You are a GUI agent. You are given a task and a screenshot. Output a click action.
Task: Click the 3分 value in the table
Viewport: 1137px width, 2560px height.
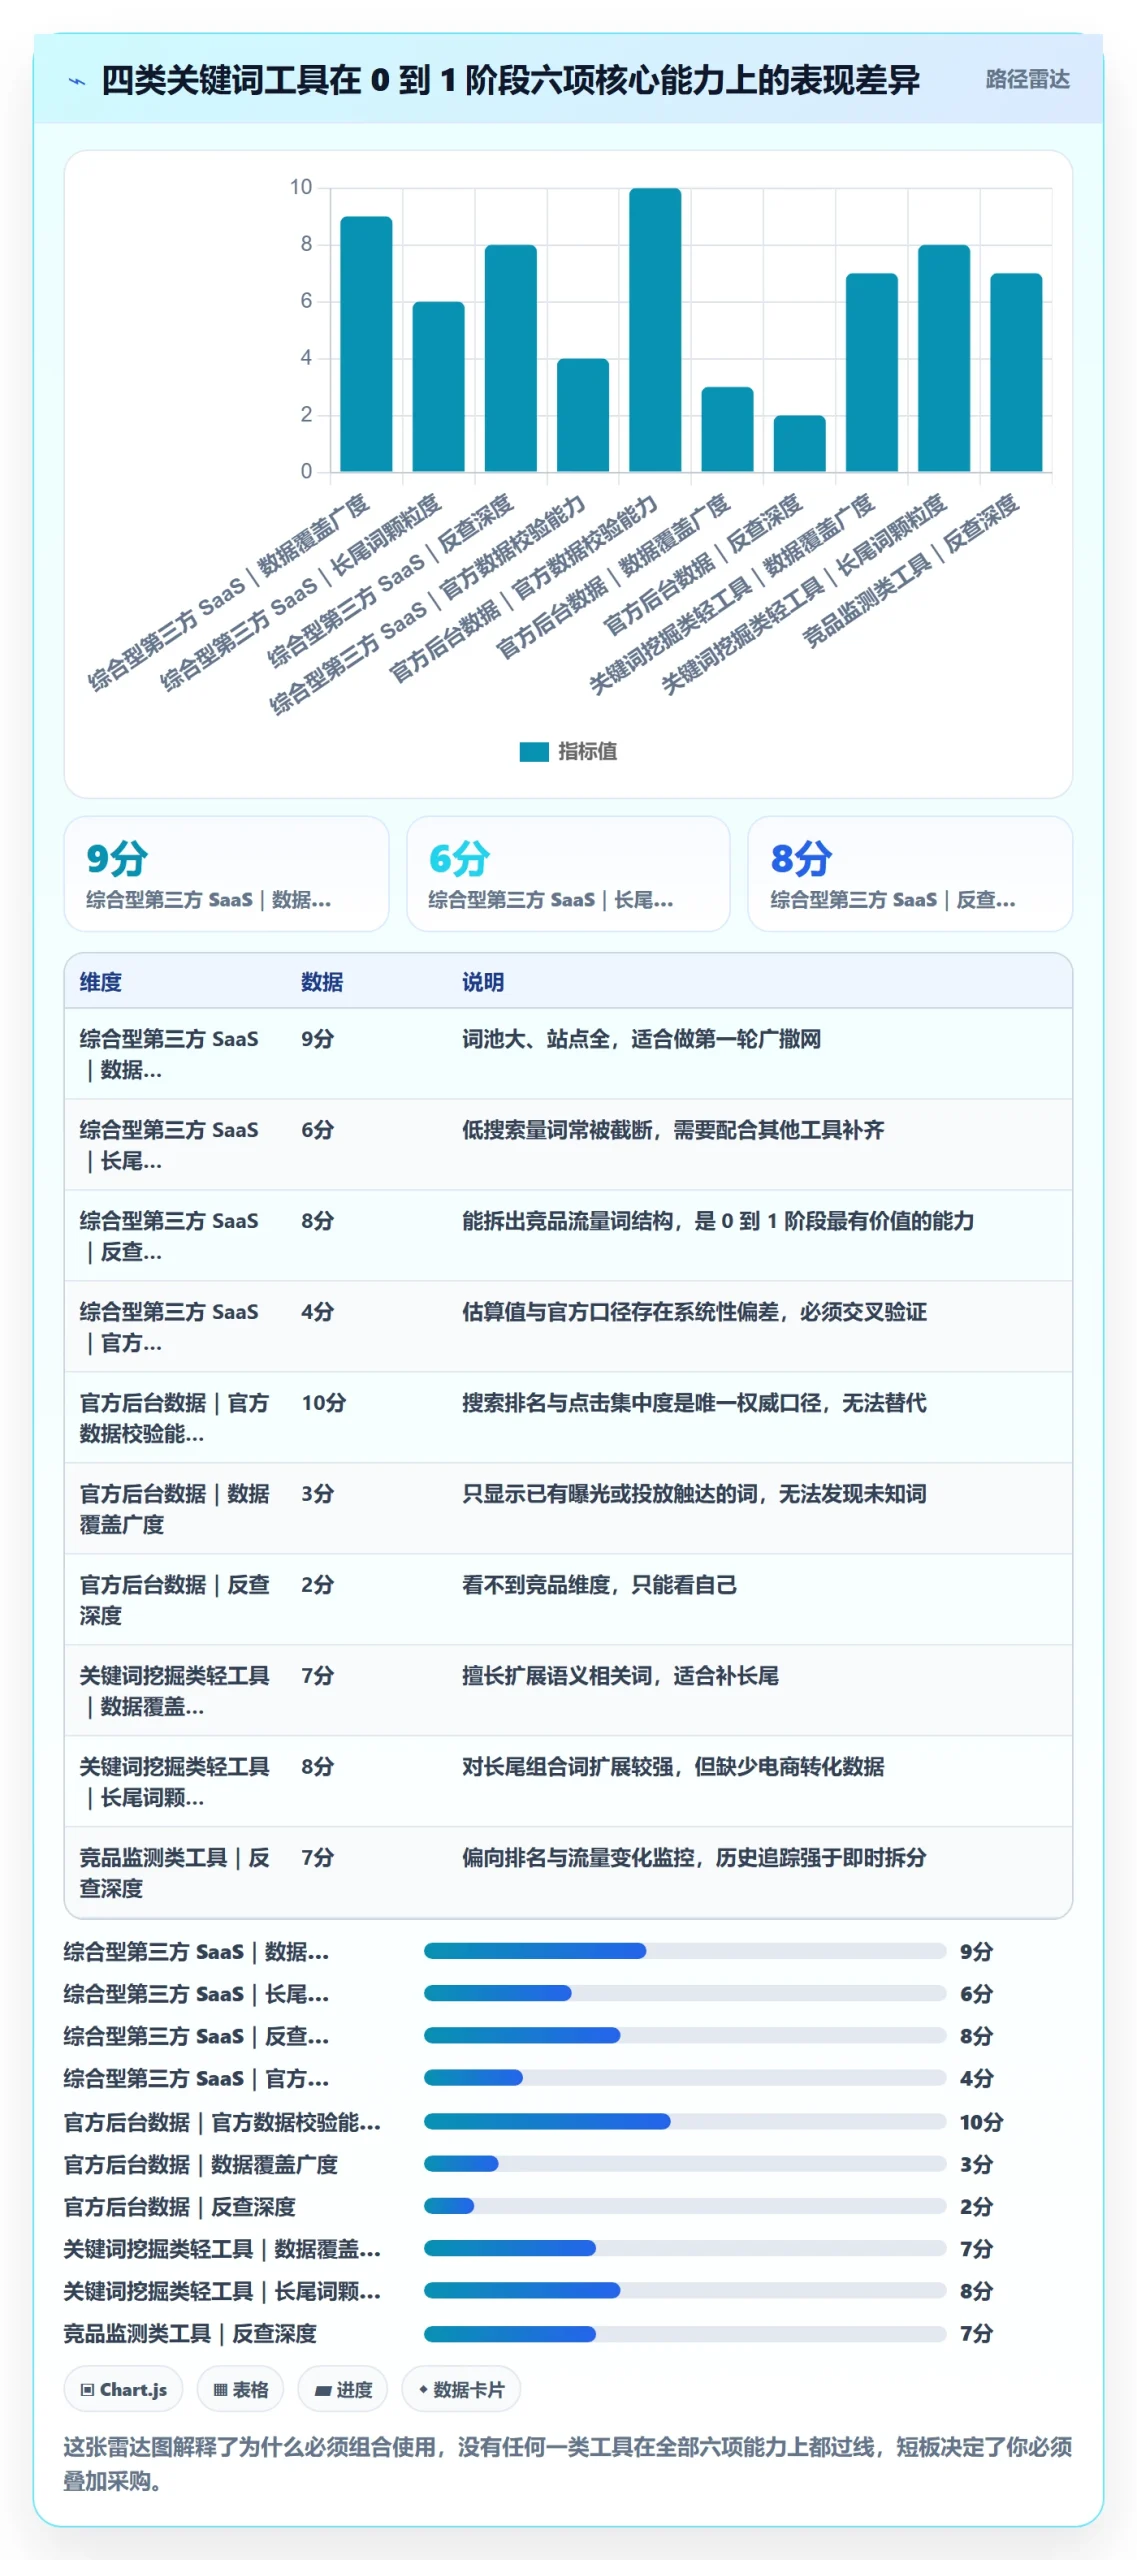318,1494
